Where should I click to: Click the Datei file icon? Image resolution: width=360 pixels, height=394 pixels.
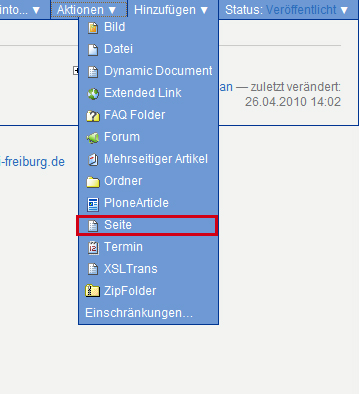click(x=93, y=50)
